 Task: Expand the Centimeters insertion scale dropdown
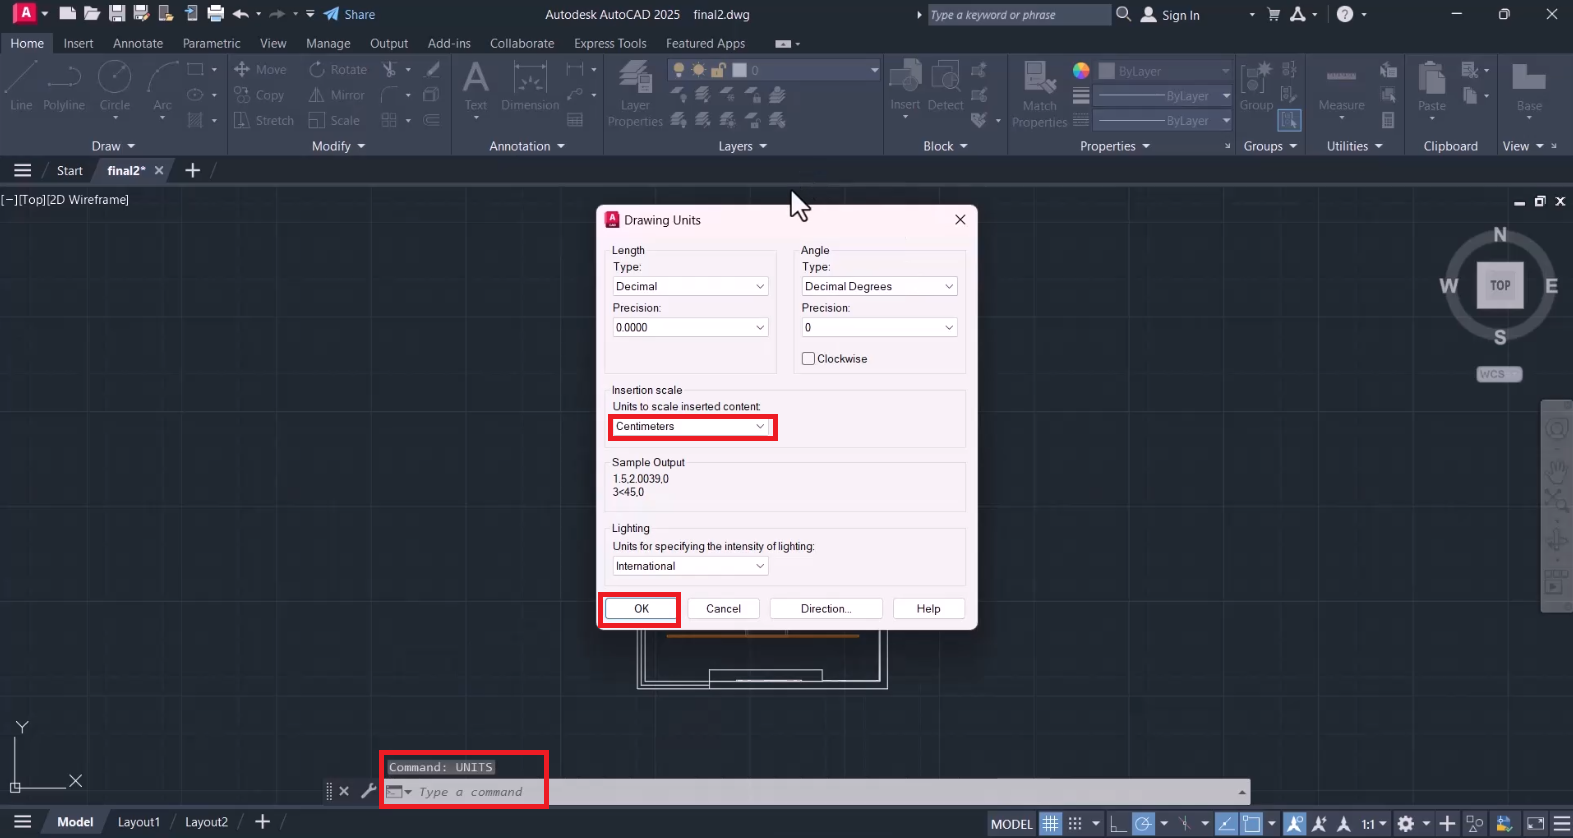click(x=690, y=427)
